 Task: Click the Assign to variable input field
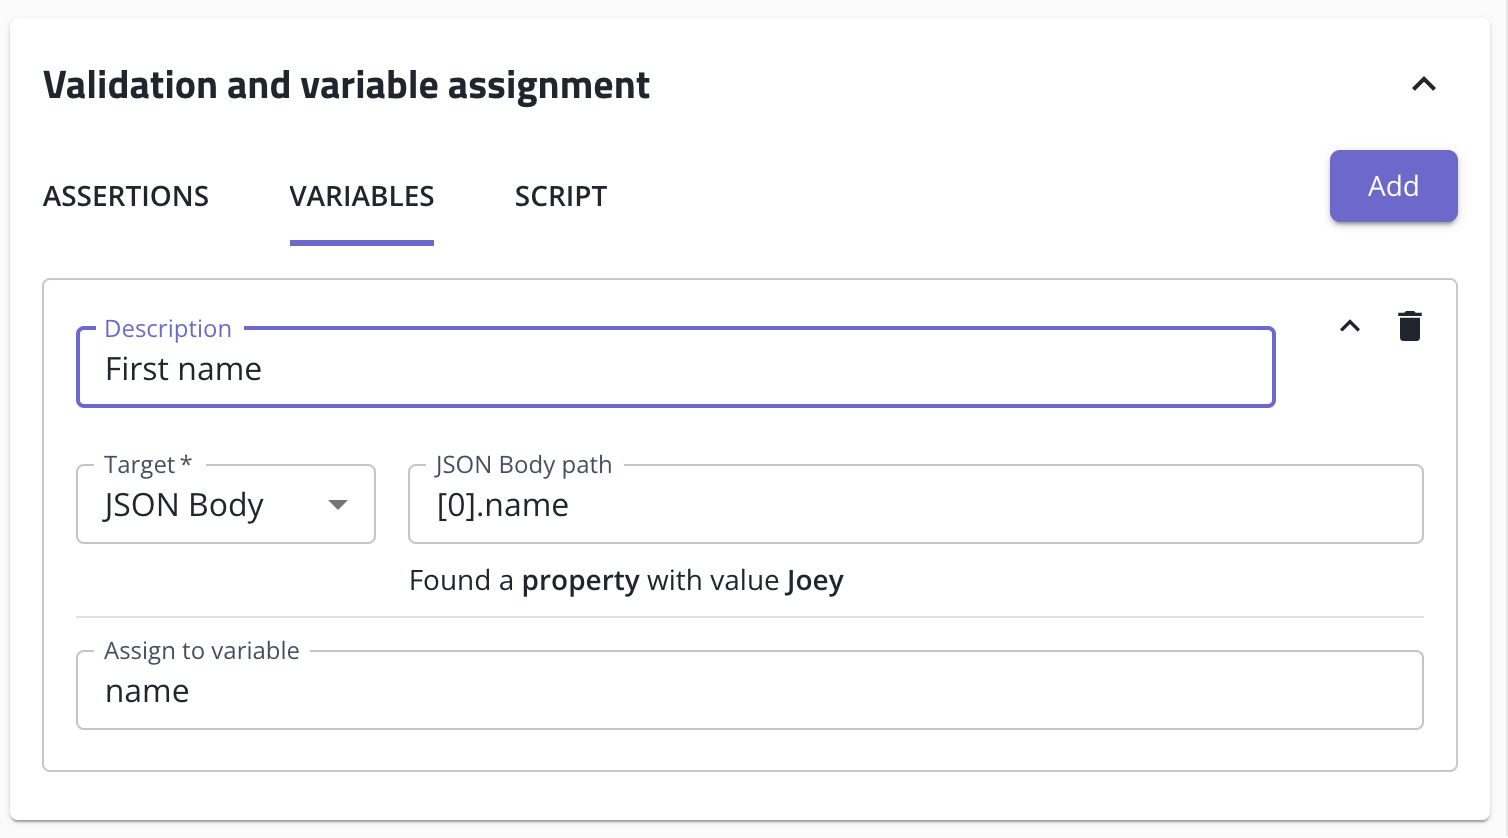[x=750, y=690]
